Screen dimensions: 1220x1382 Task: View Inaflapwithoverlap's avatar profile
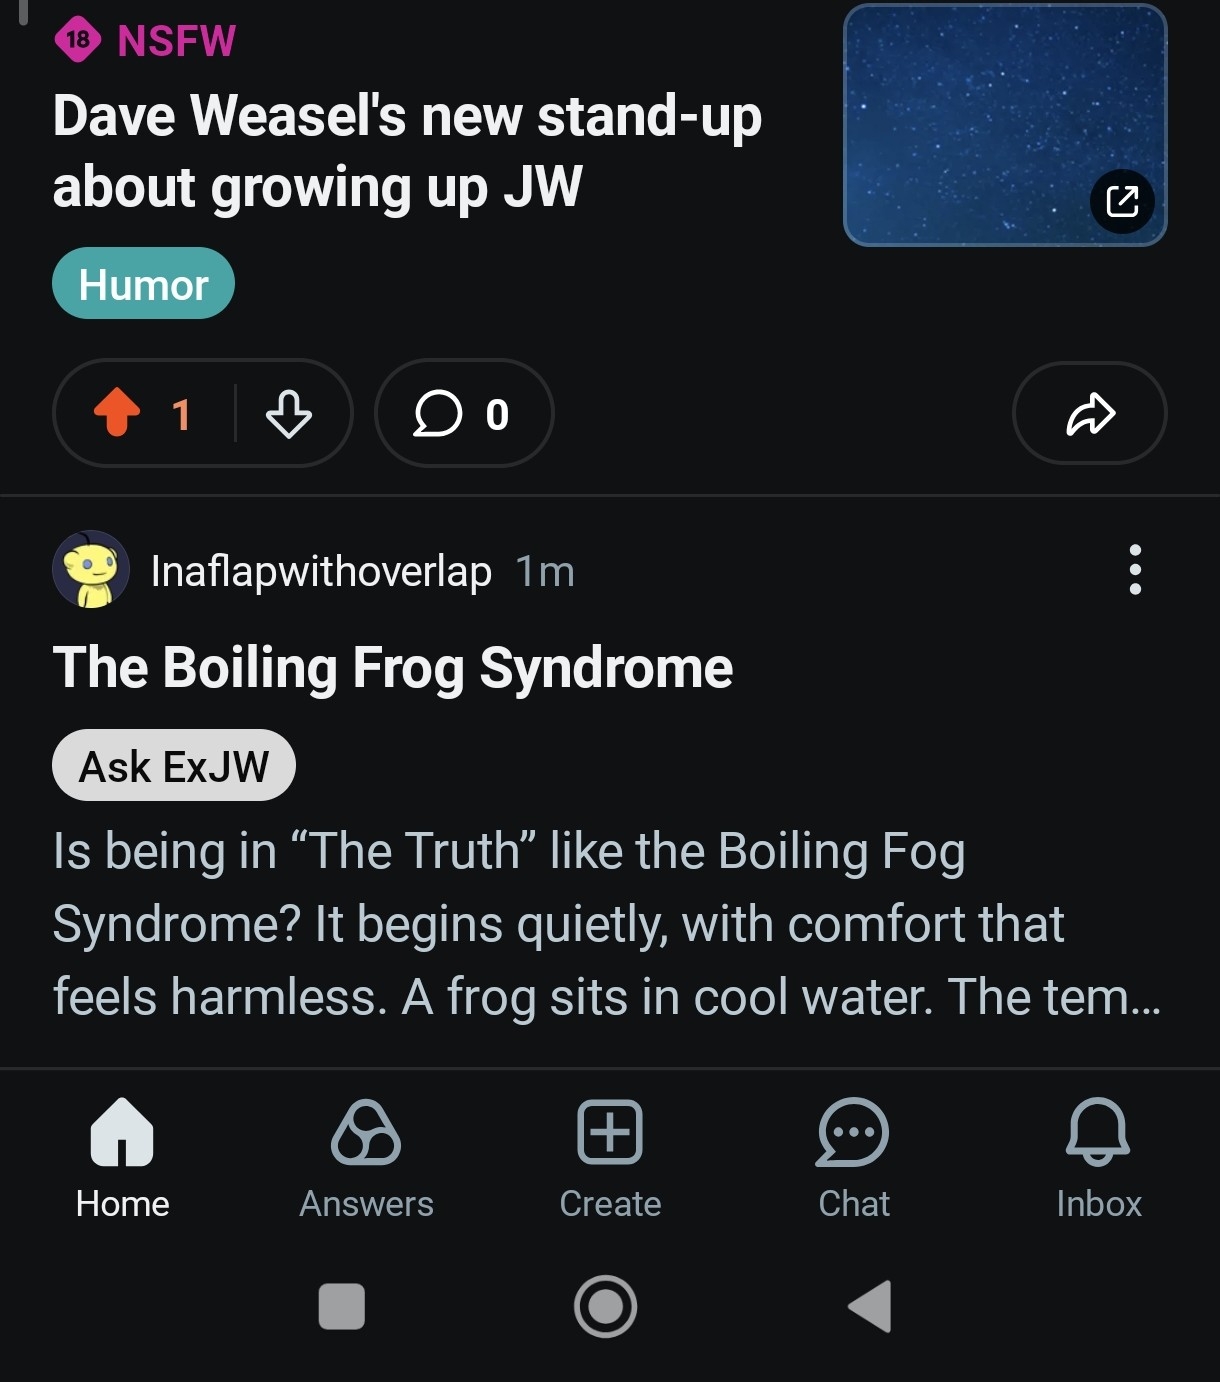pyautogui.click(x=90, y=570)
